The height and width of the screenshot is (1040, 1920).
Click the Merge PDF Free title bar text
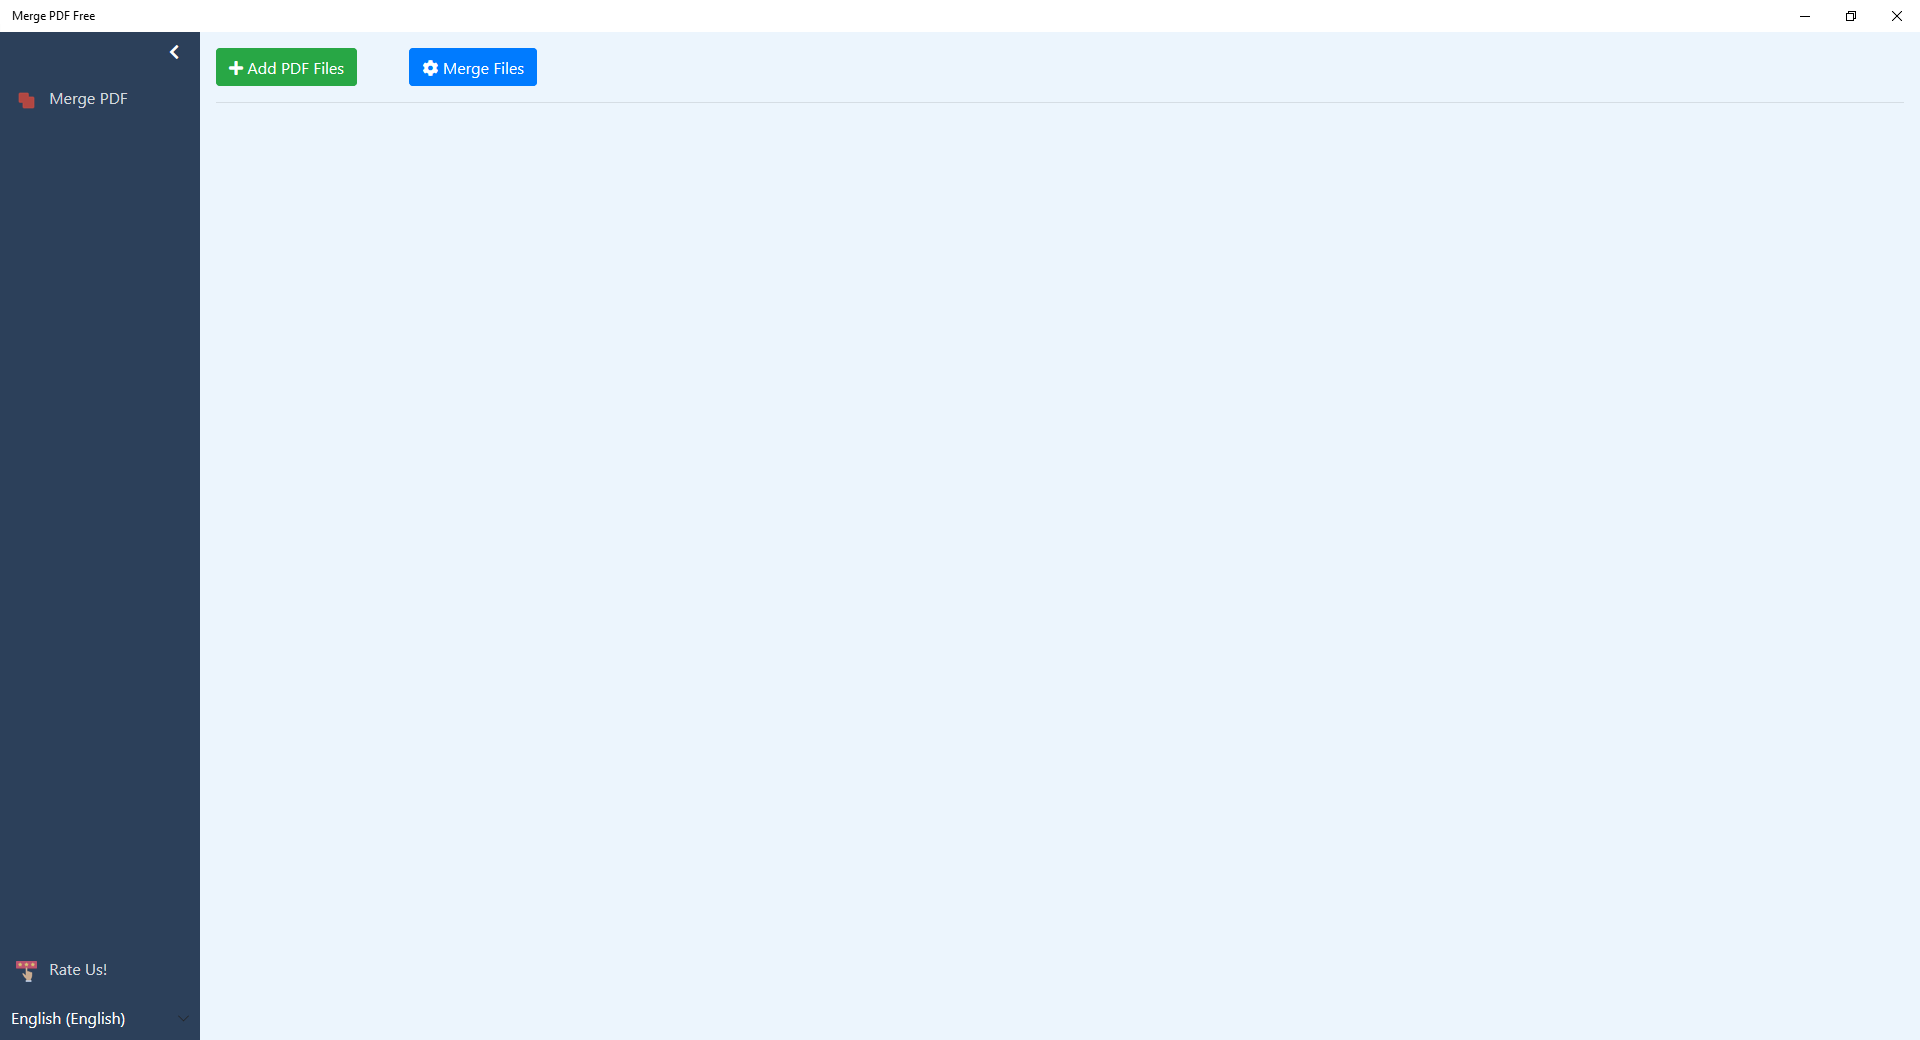[x=54, y=16]
